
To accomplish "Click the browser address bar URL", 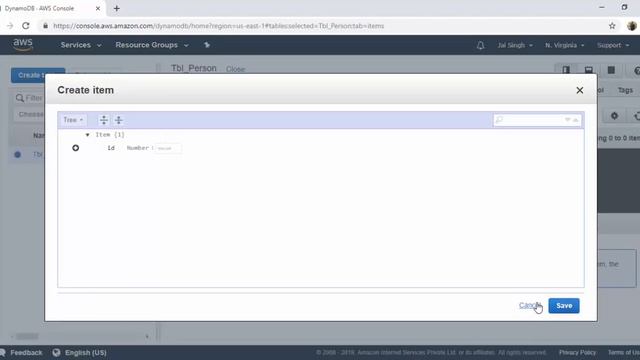I will [218, 26].
